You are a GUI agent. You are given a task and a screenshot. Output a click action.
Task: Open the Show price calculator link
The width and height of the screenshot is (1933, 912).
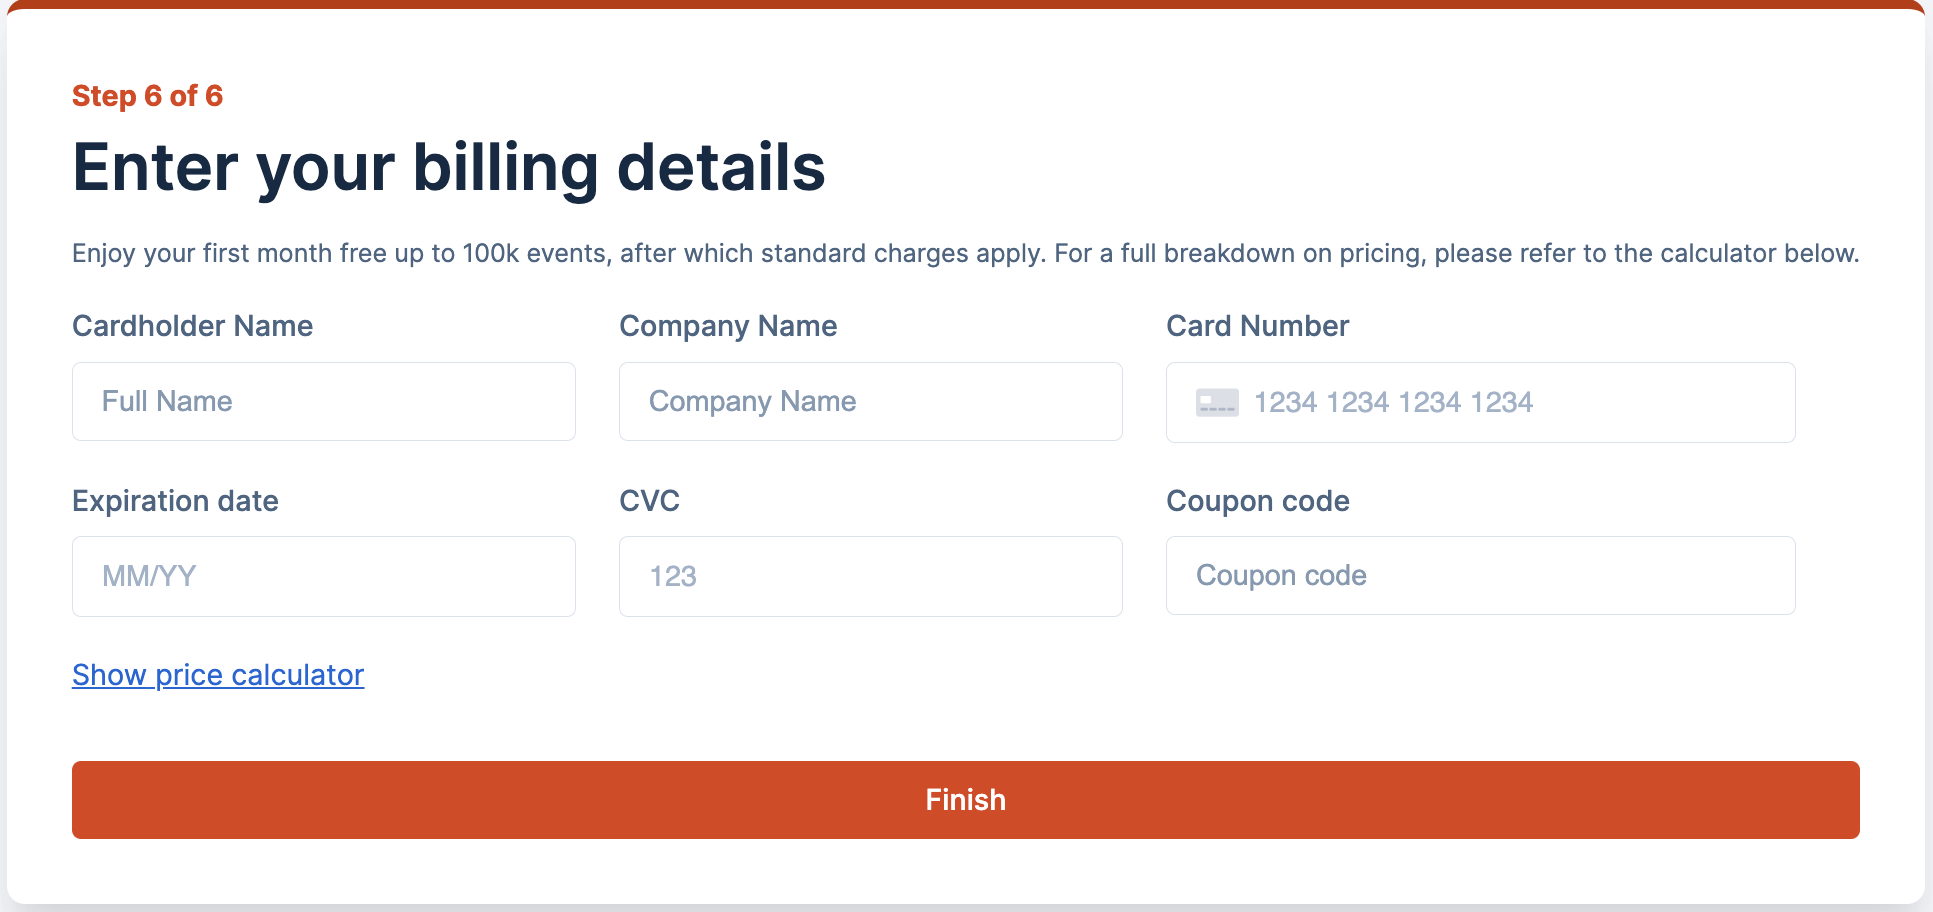coord(218,675)
